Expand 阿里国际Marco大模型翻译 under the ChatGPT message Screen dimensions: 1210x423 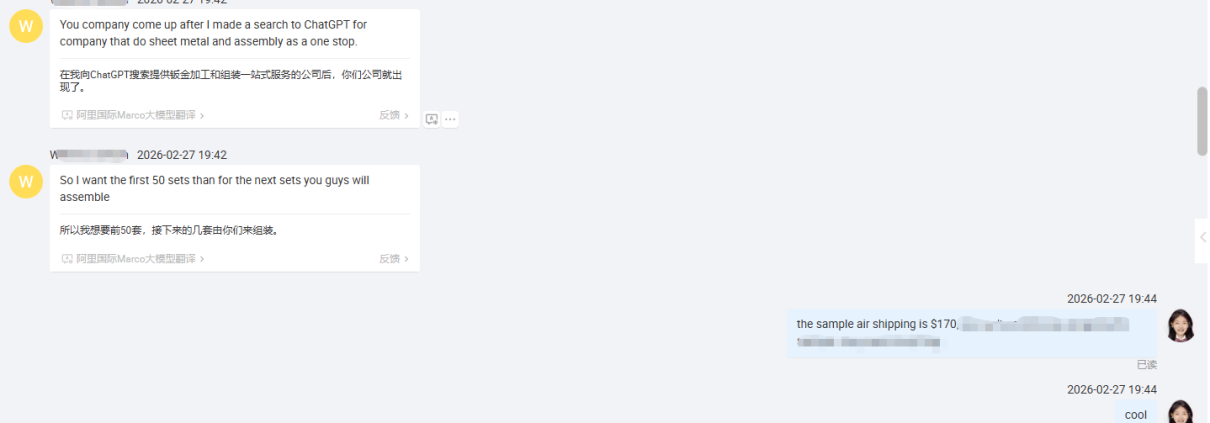[x=140, y=116]
